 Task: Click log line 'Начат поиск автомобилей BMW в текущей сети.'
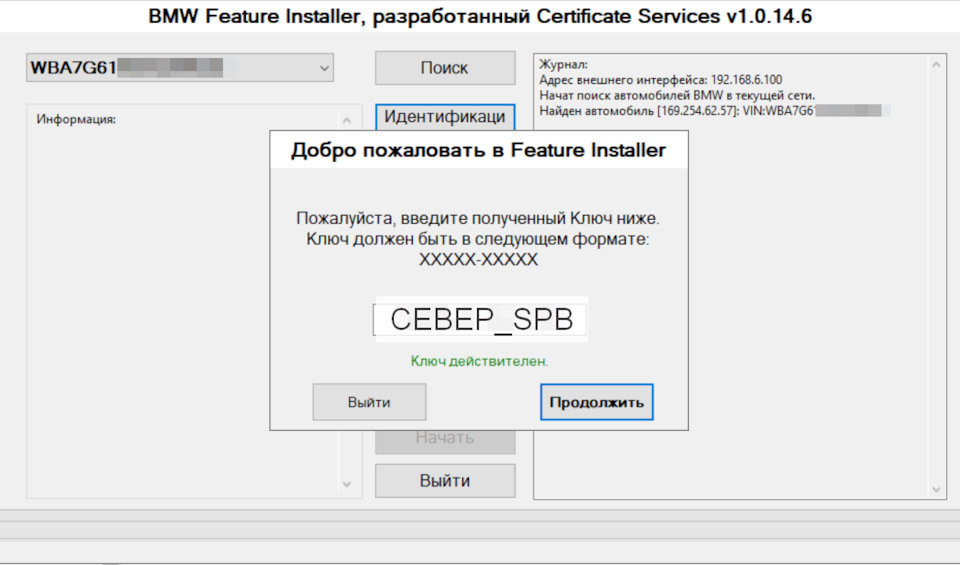point(677,95)
